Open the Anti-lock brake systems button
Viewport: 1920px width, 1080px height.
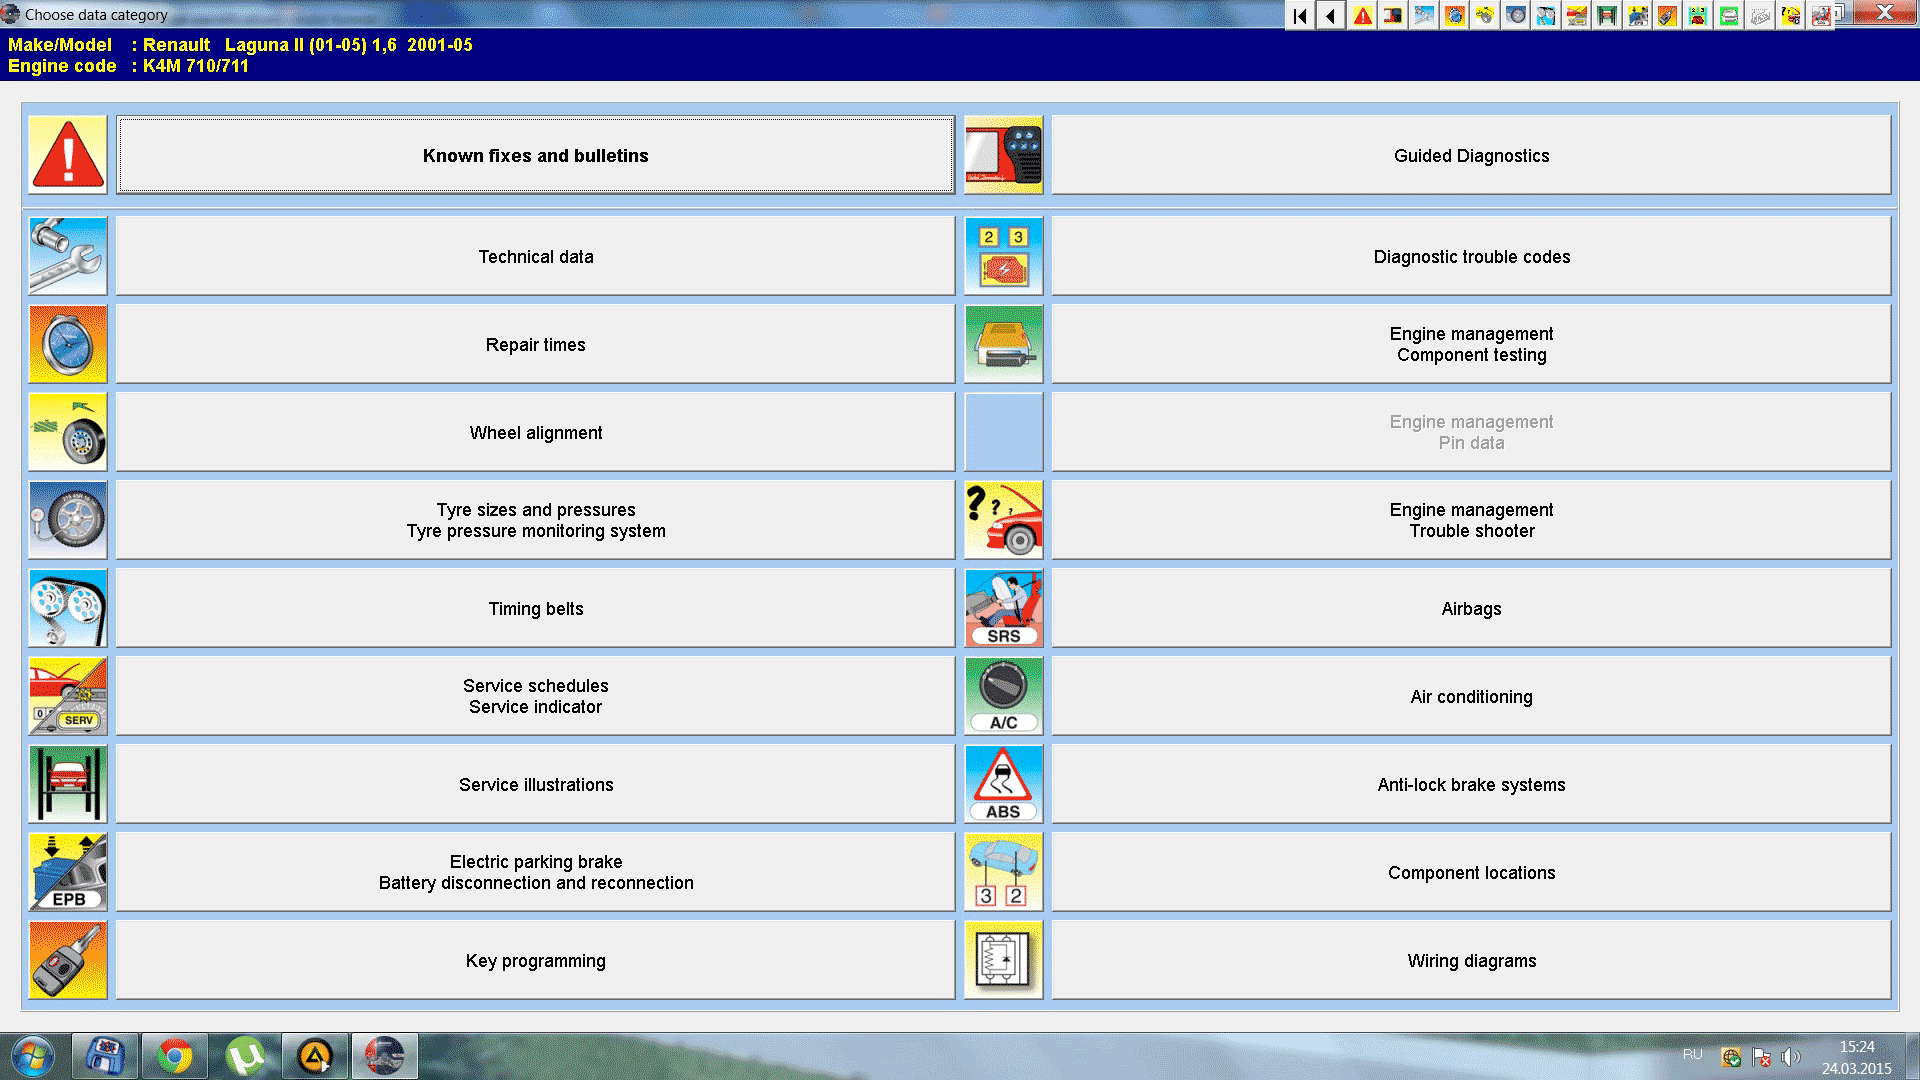[x=1471, y=784]
